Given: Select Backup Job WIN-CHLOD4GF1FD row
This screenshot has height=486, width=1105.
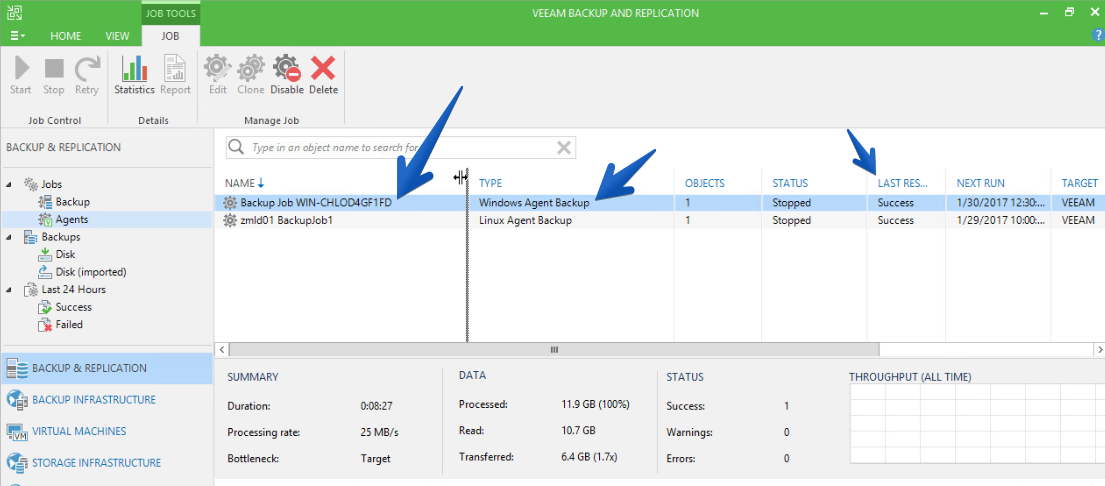Looking at the screenshot, I should pyautogui.click(x=659, y=202).
